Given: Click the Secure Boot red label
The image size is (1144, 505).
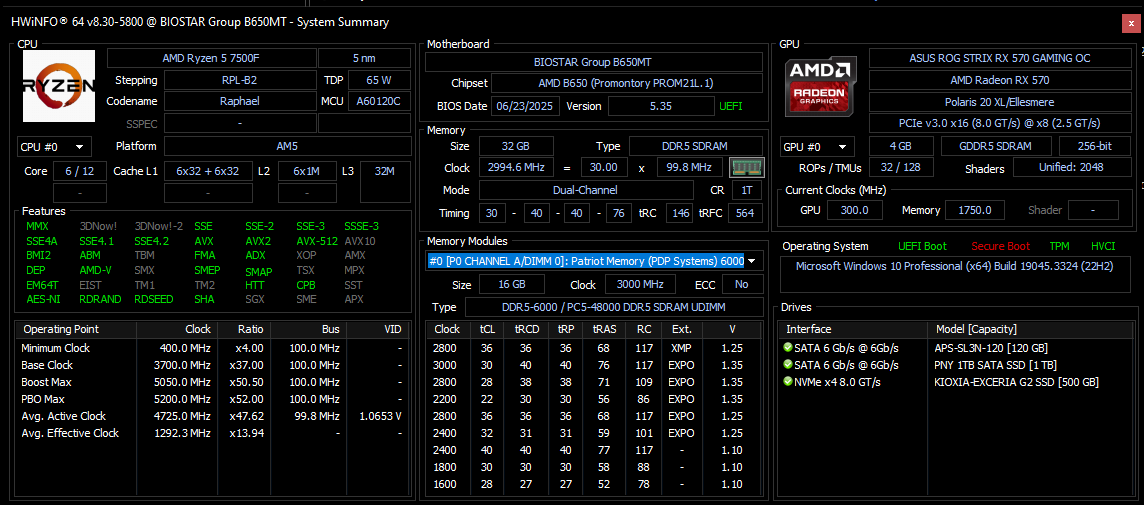Looking at the screenshot, I should click(1000, 247).
